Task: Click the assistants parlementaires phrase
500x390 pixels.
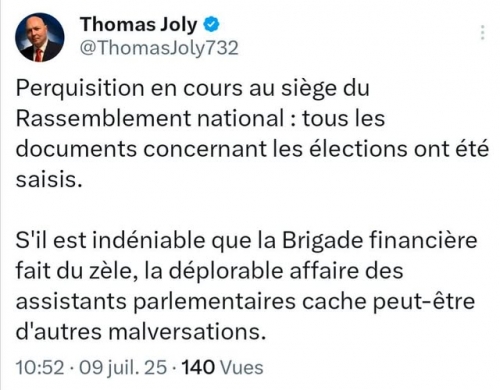Action: tap(156, 302)
